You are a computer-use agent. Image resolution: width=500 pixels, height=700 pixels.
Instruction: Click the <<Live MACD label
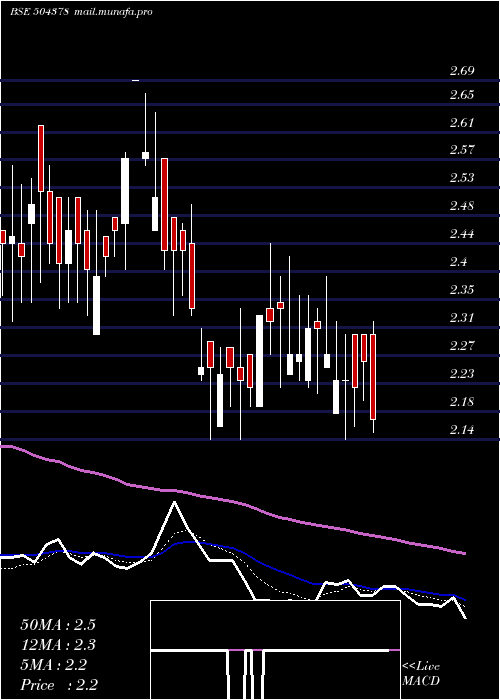[x=421, y=673]
